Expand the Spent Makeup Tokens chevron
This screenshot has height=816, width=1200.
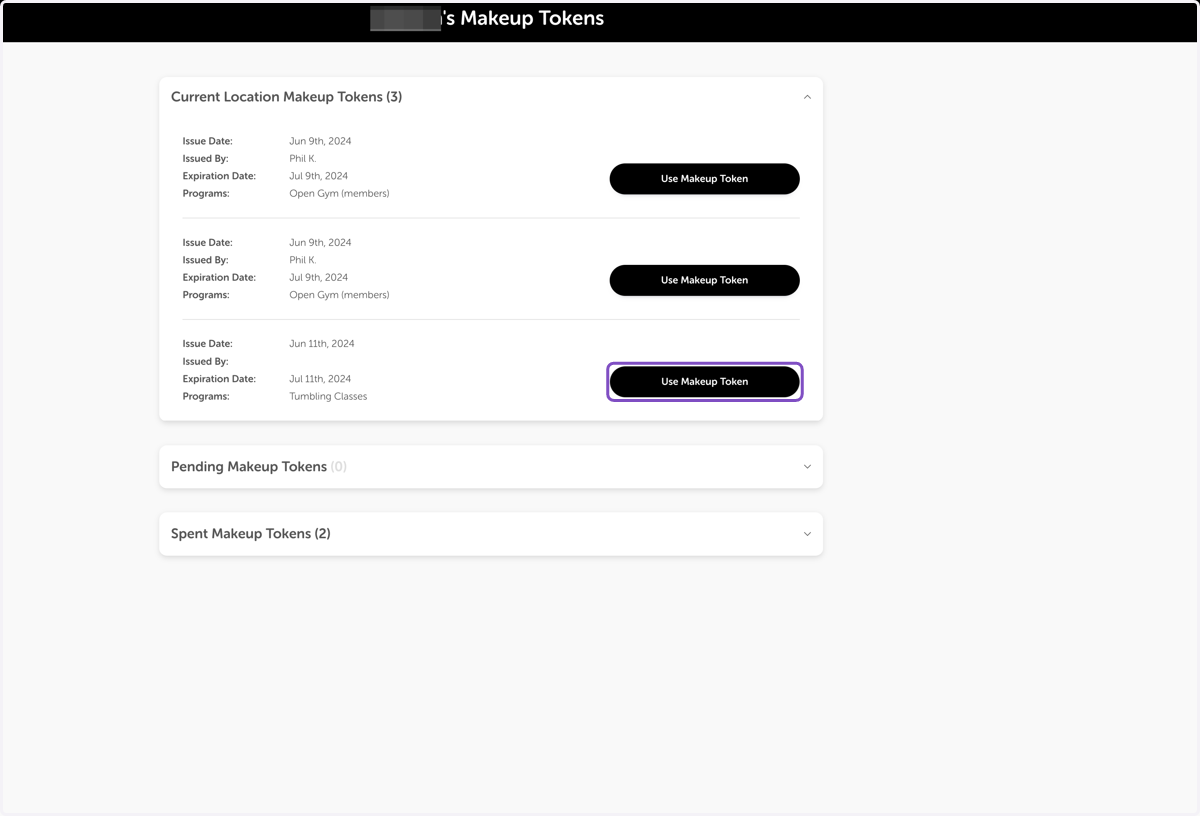(x=807, y=534)
